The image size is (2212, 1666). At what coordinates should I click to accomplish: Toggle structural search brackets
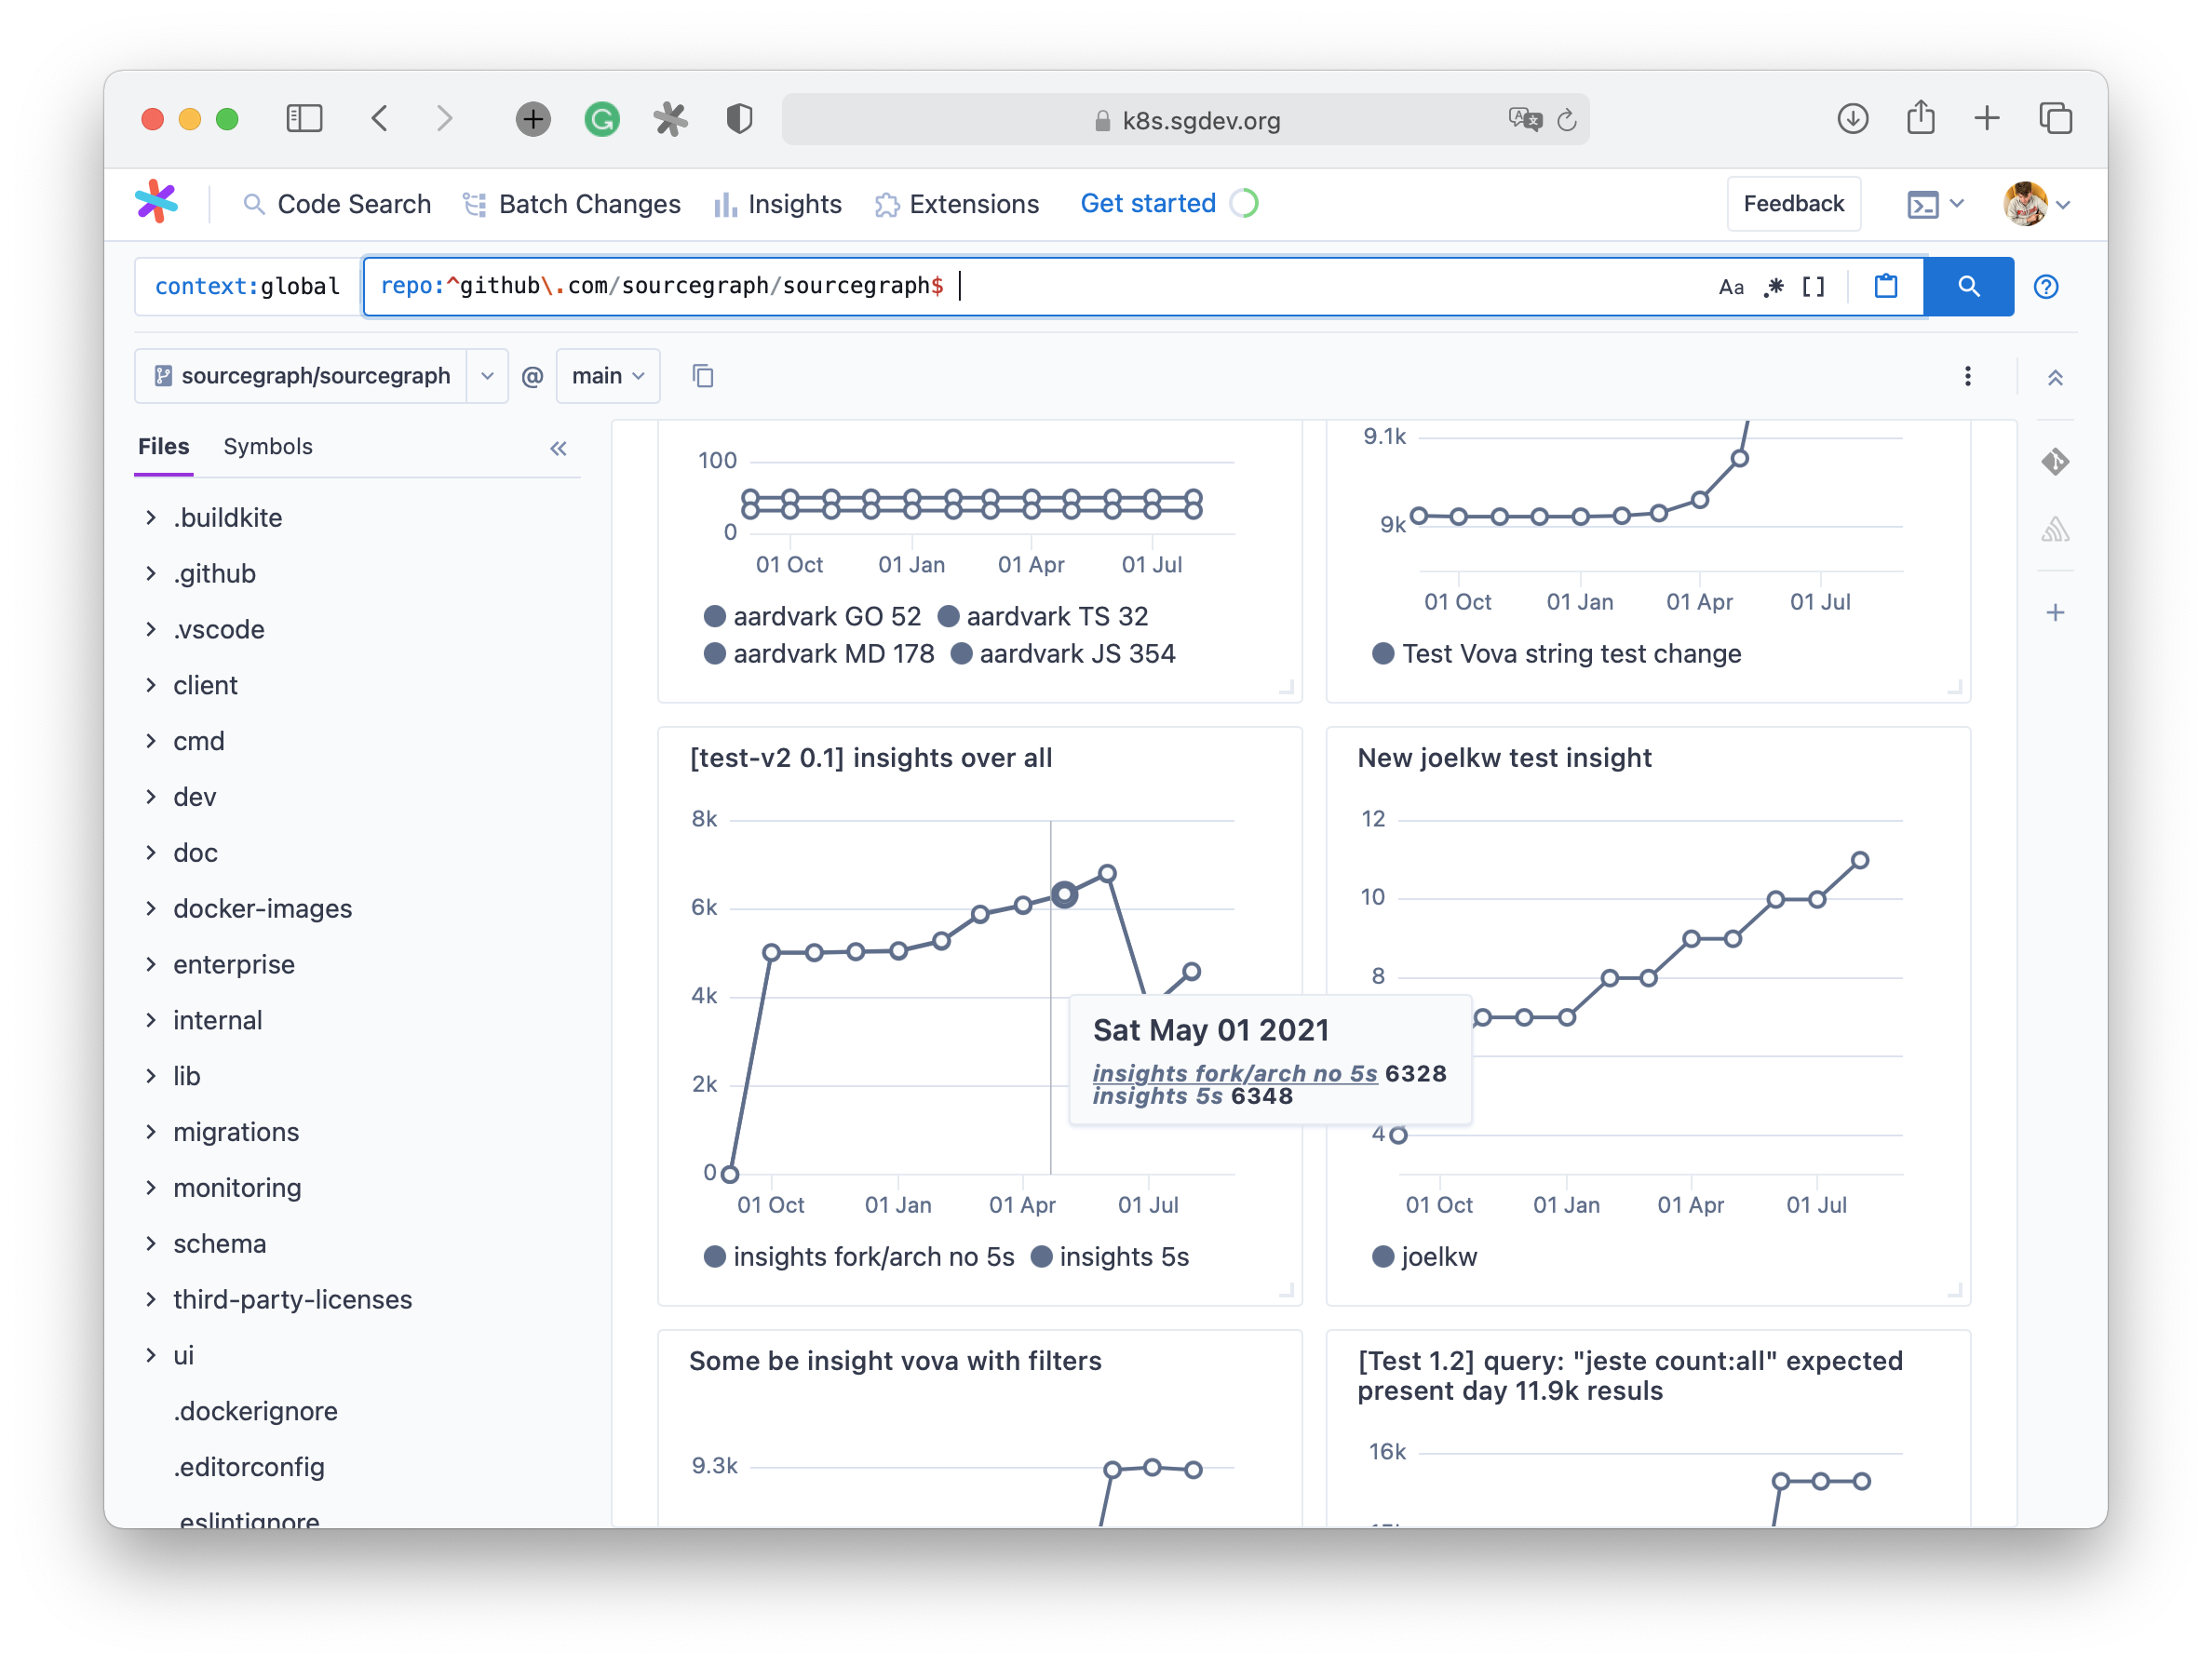click(x=1813, y=288)
